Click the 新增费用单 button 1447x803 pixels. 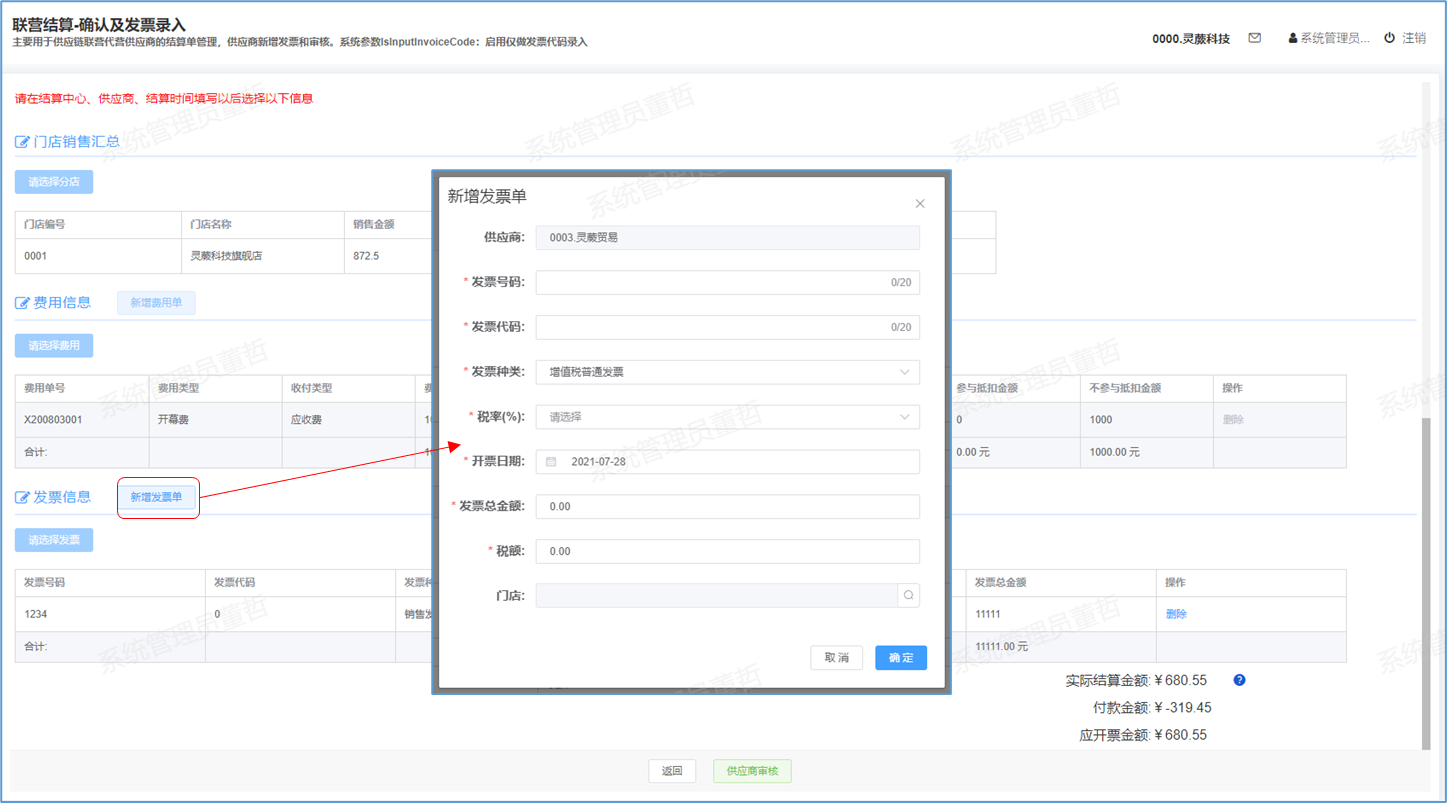156,303
